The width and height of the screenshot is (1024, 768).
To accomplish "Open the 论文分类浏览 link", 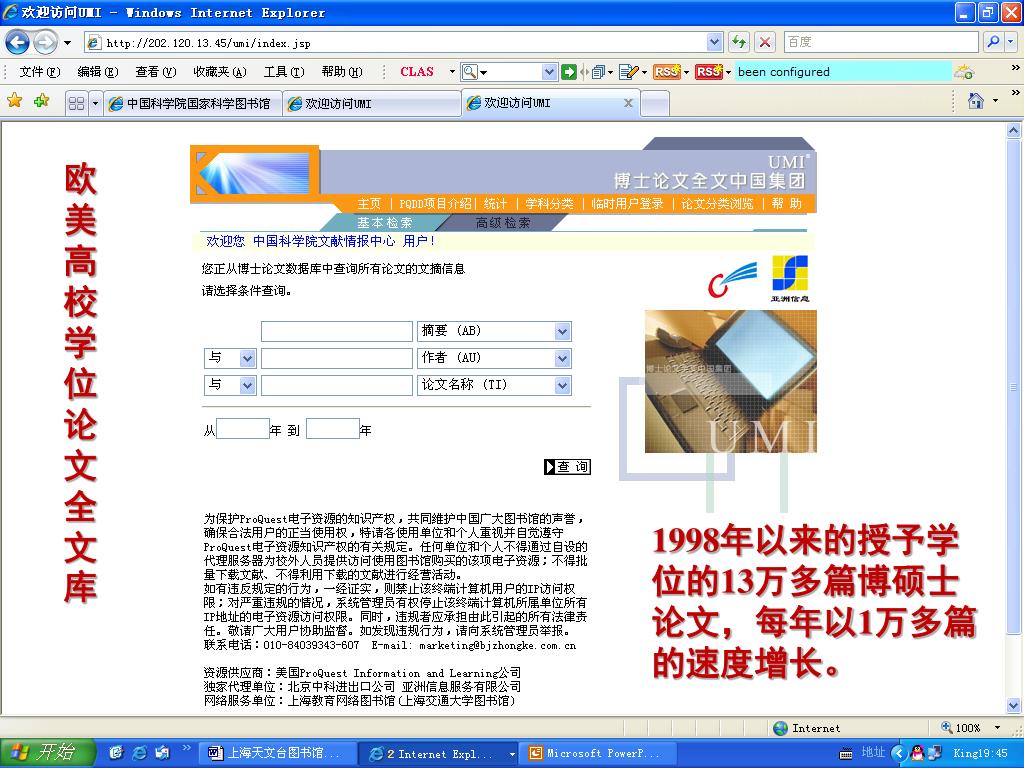I will click(717, 204).
